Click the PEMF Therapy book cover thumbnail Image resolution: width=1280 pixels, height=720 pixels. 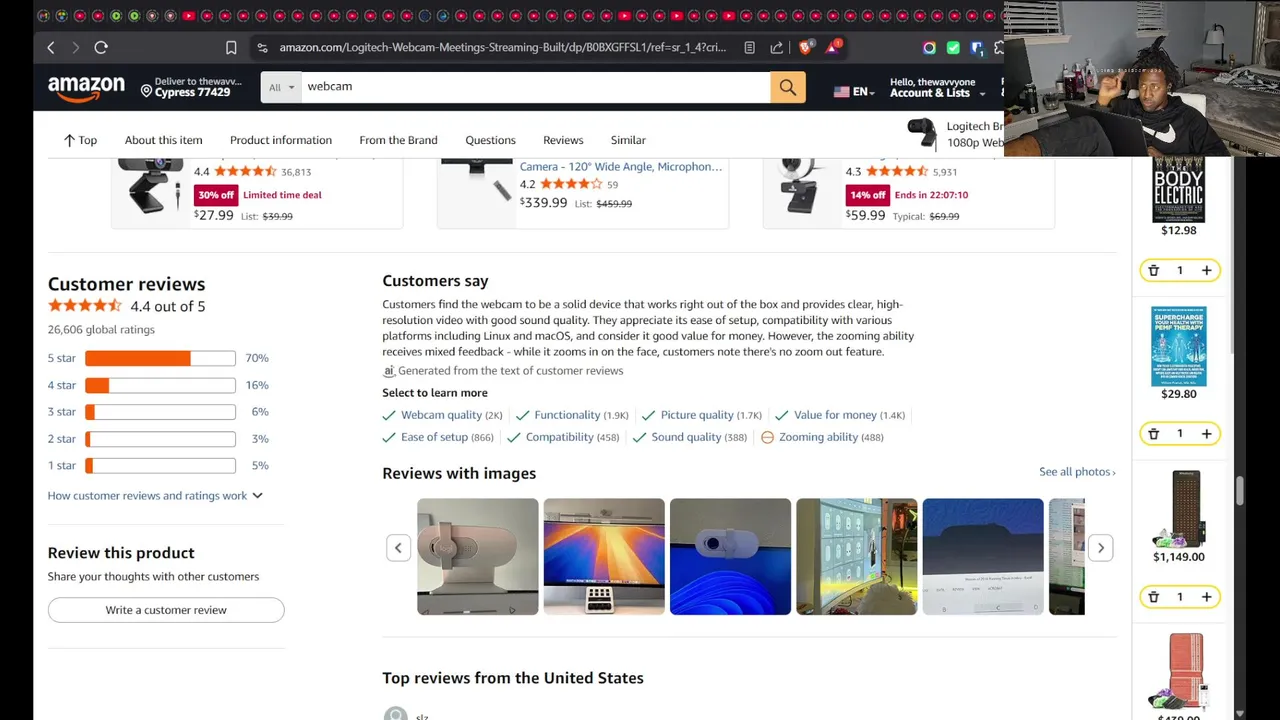point(1178,346)
